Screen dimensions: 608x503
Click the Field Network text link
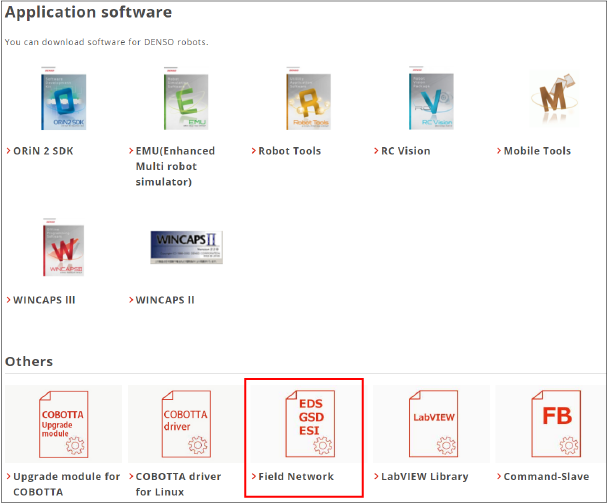click(x=296, y=477)
